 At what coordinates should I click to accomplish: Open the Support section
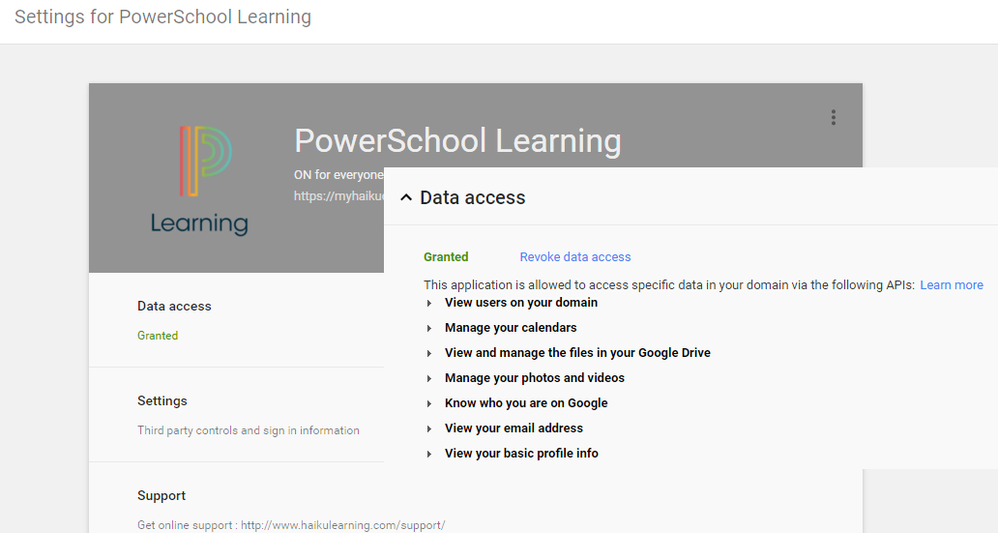click(162, 496)
